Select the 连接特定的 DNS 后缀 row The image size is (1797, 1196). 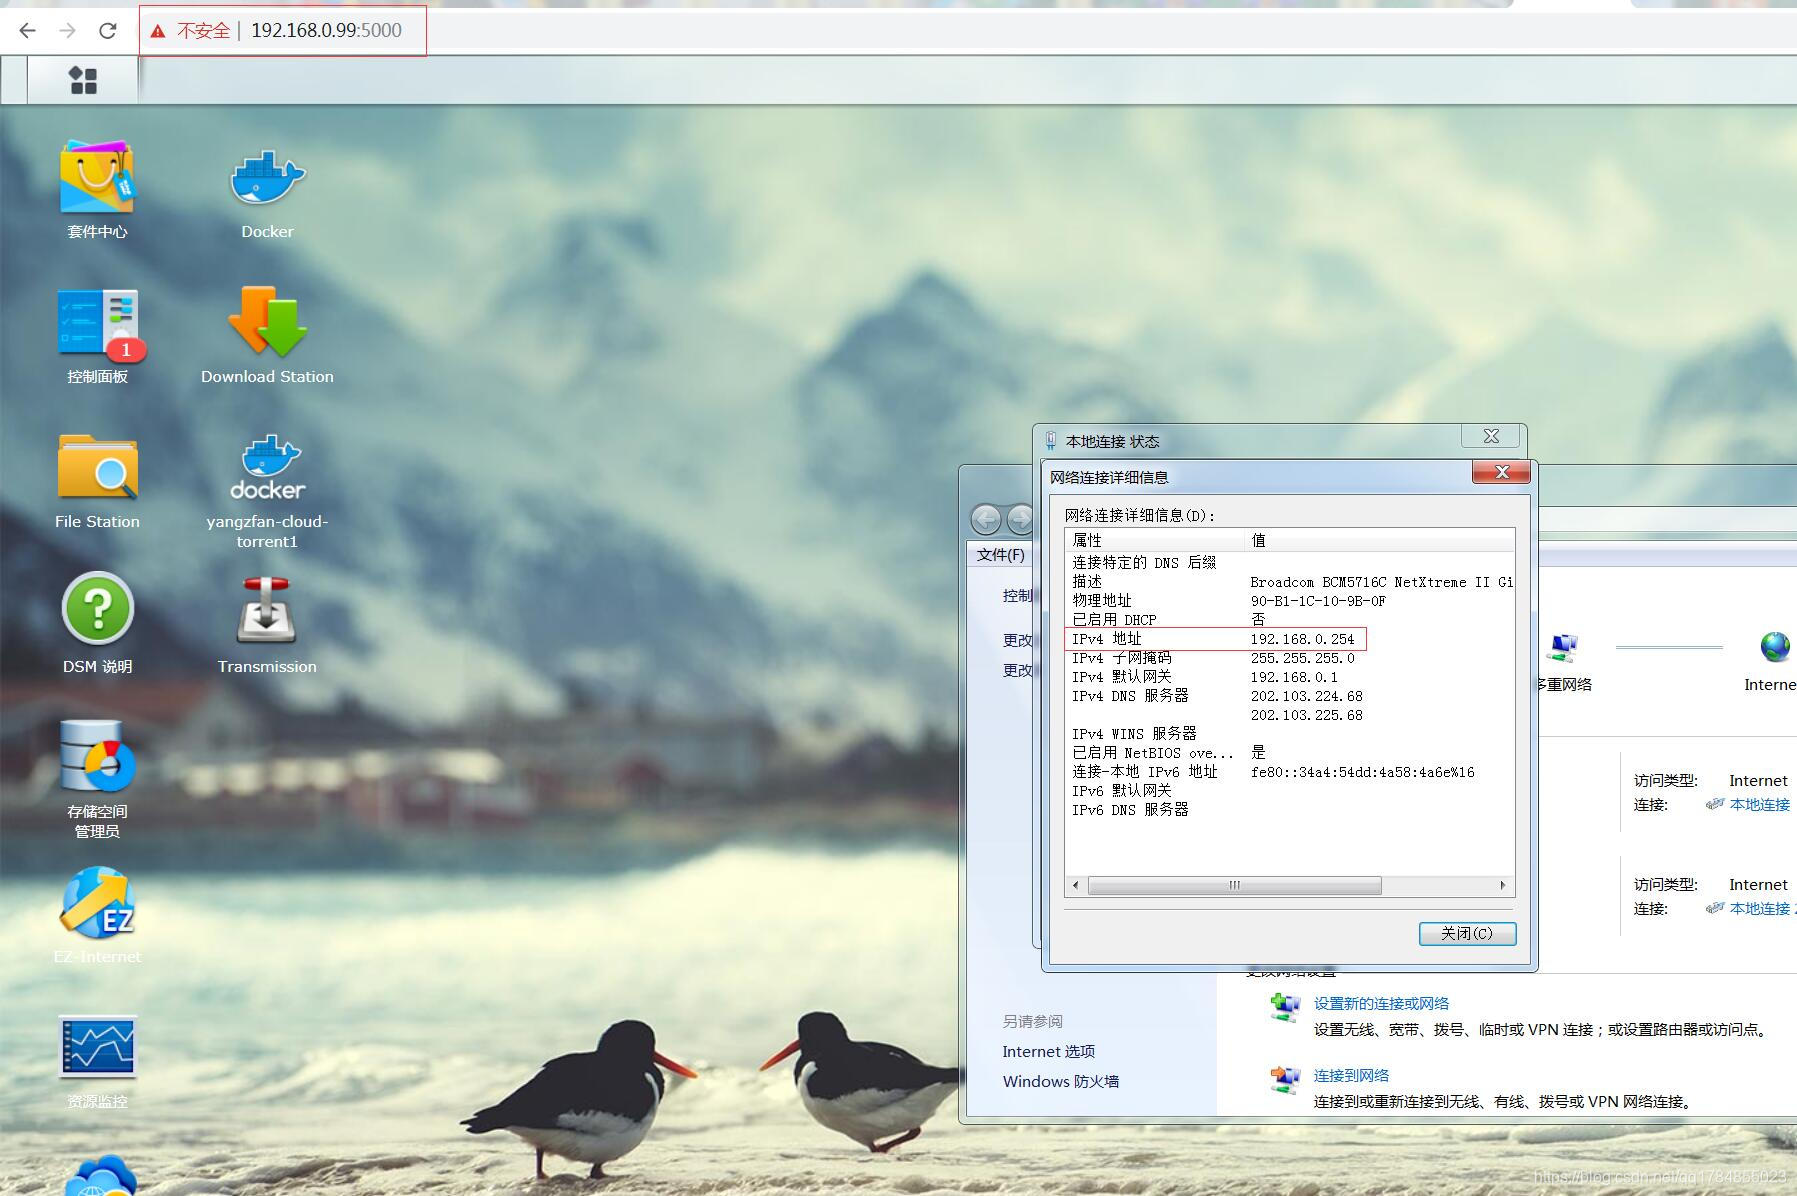pyautogui.click(x=1289, y=563)
